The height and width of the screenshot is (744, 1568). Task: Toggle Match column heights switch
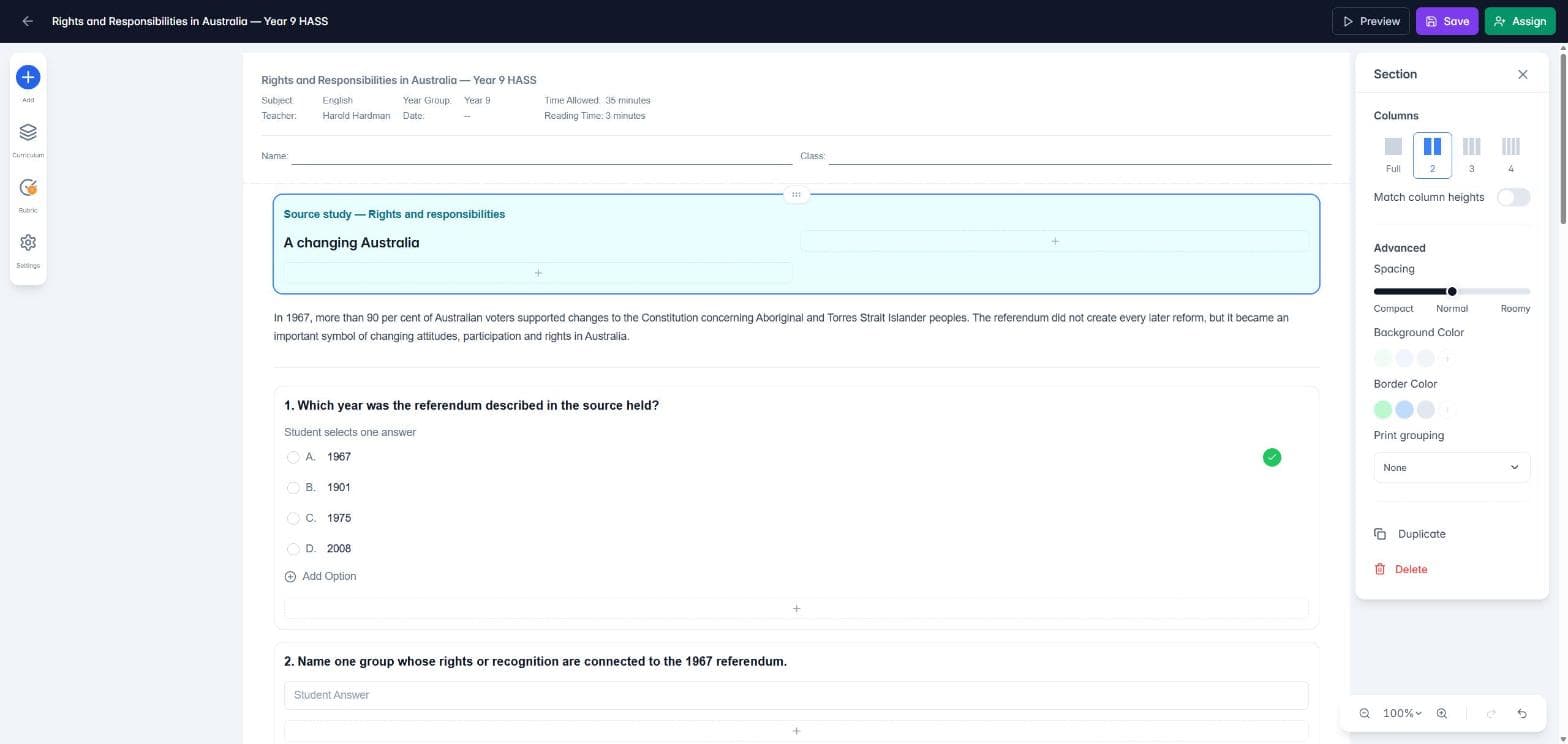pyautogui.click(x=1513, y=197)
